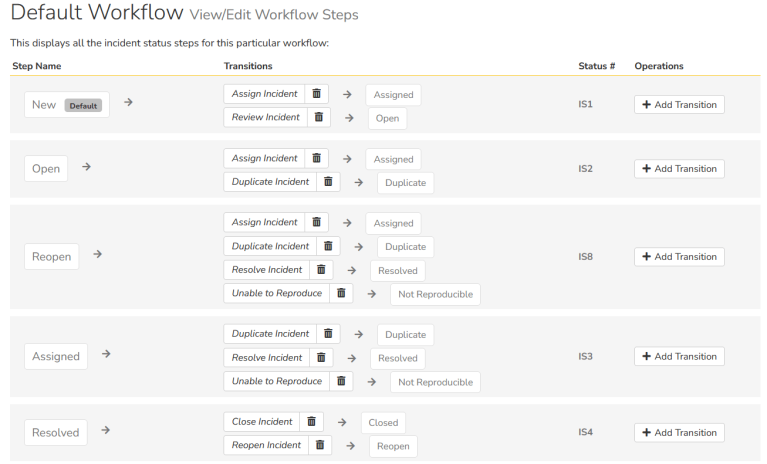Click the Default Workflow page title
Image resolution: width=767 pixels, height=464 pixels.
[x=97, y=12]
